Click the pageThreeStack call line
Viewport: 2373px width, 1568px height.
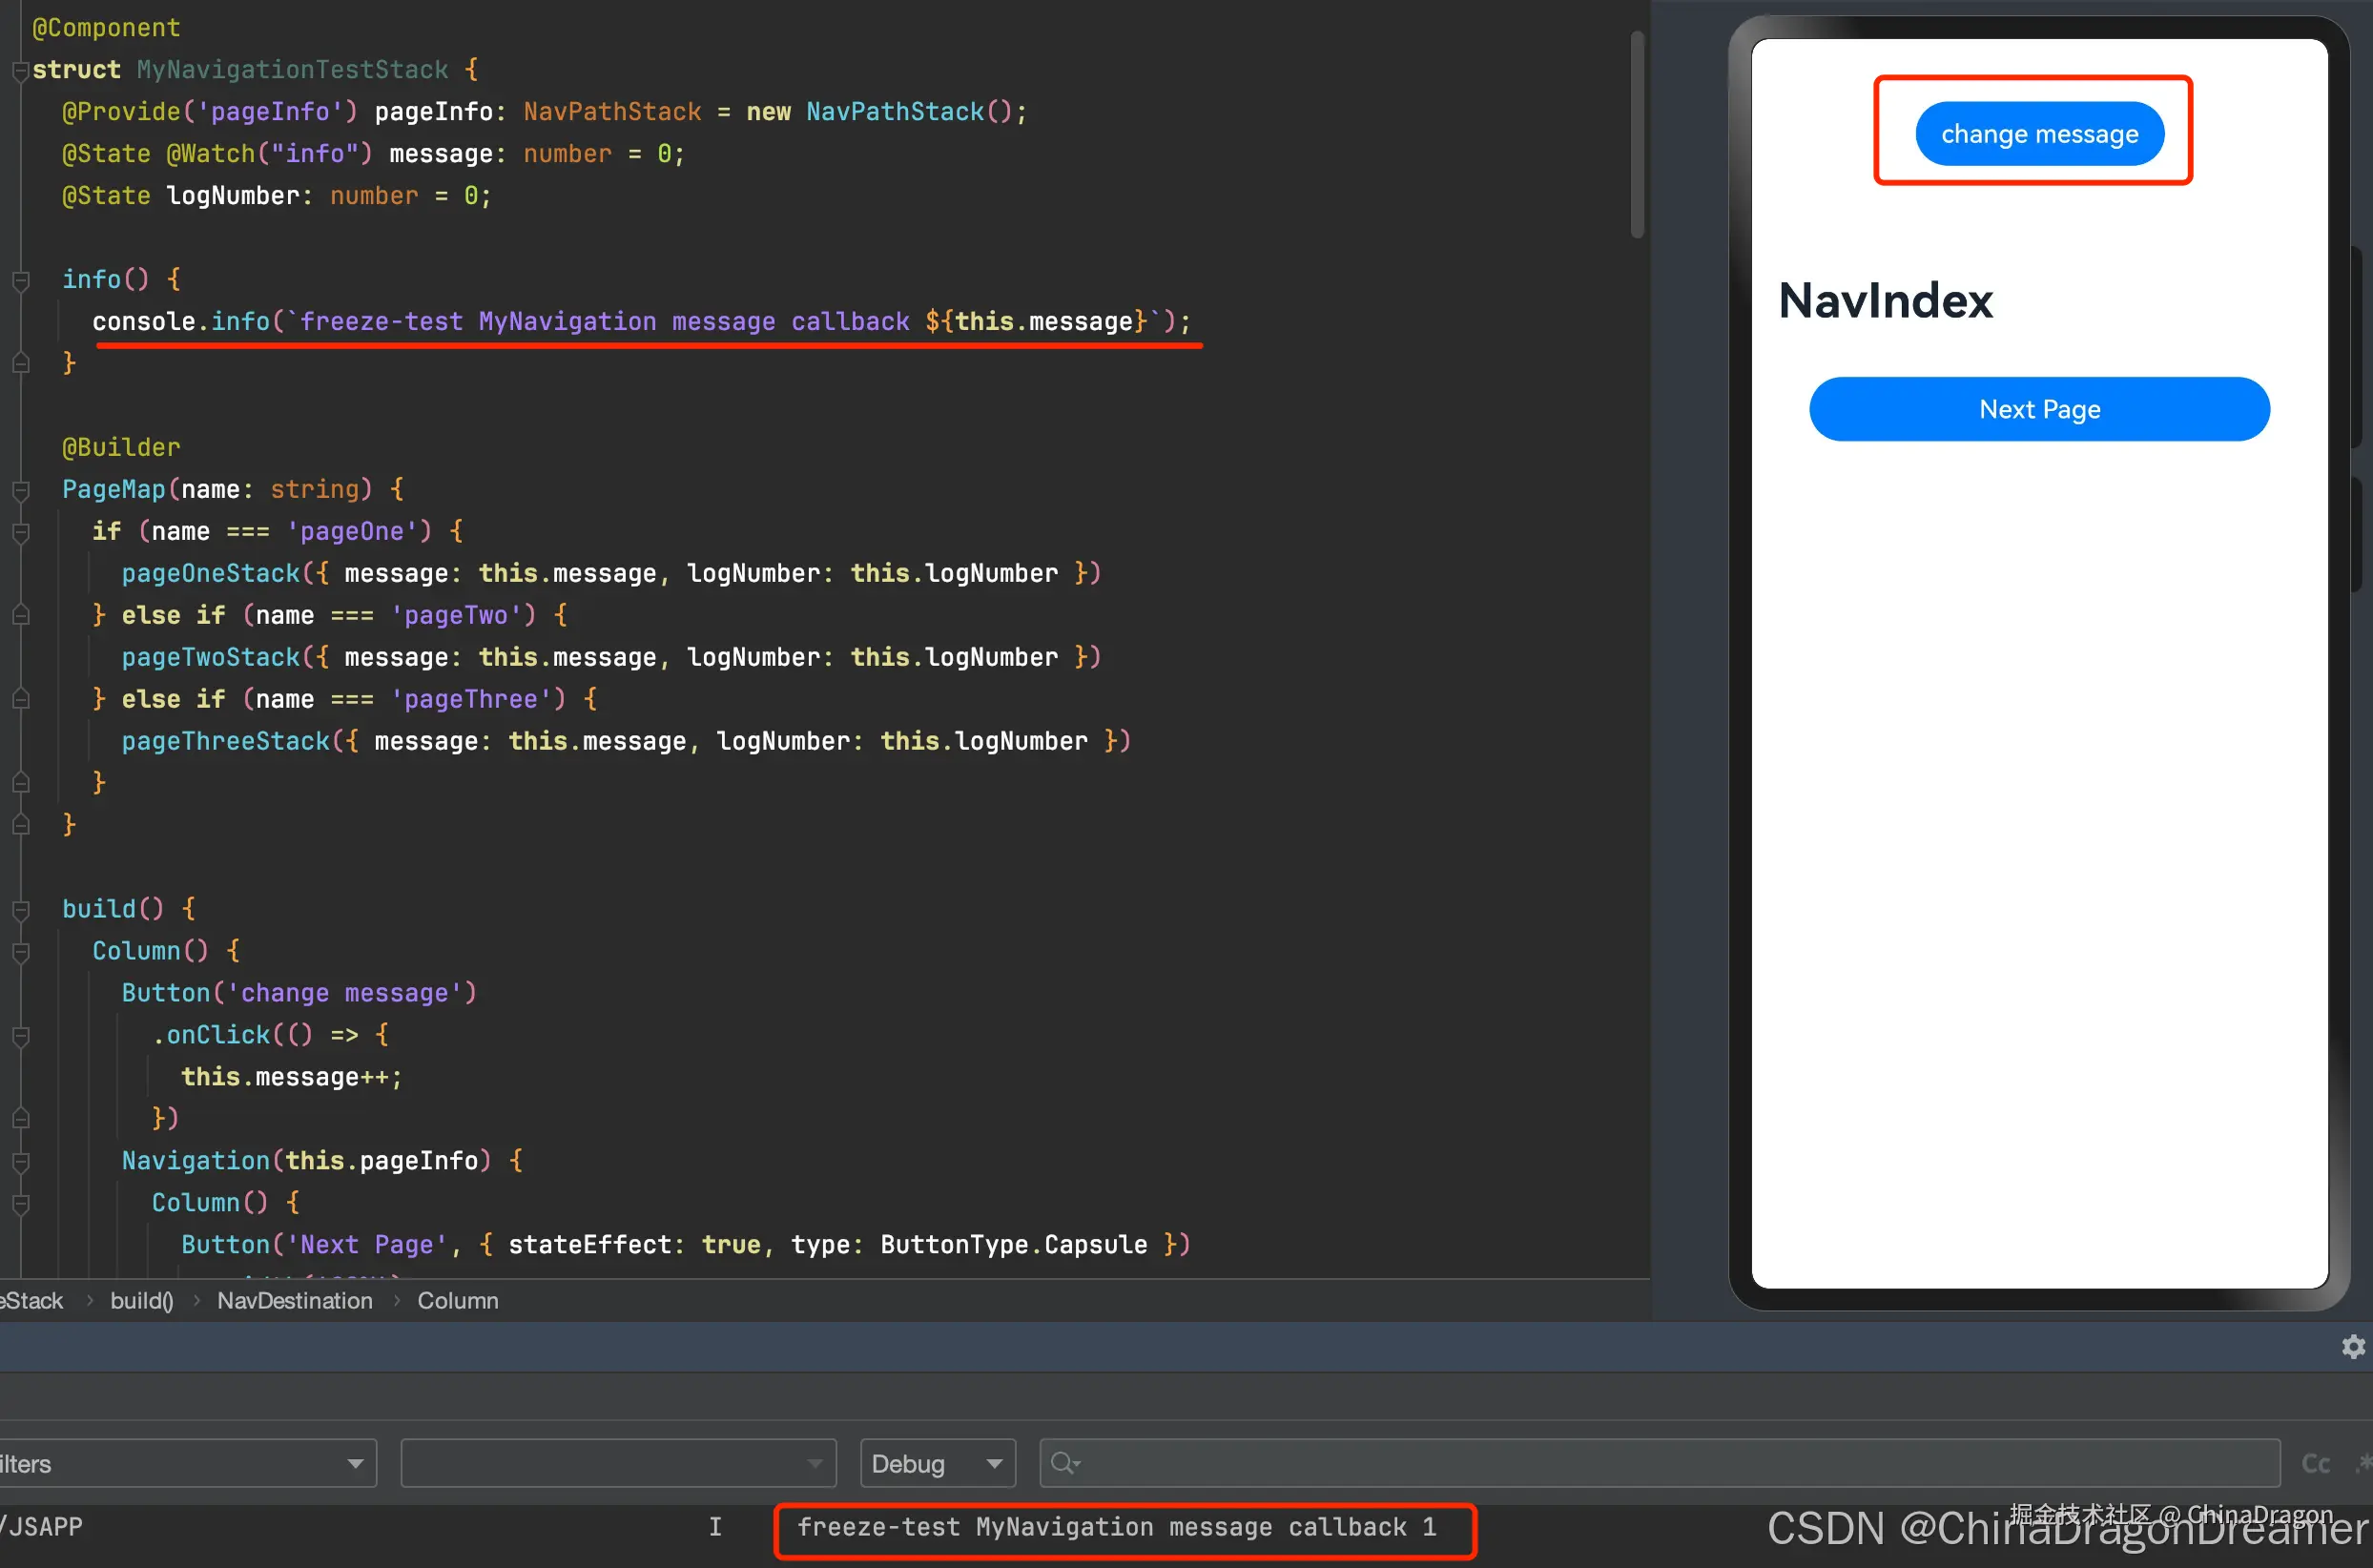tap(626, 742)
